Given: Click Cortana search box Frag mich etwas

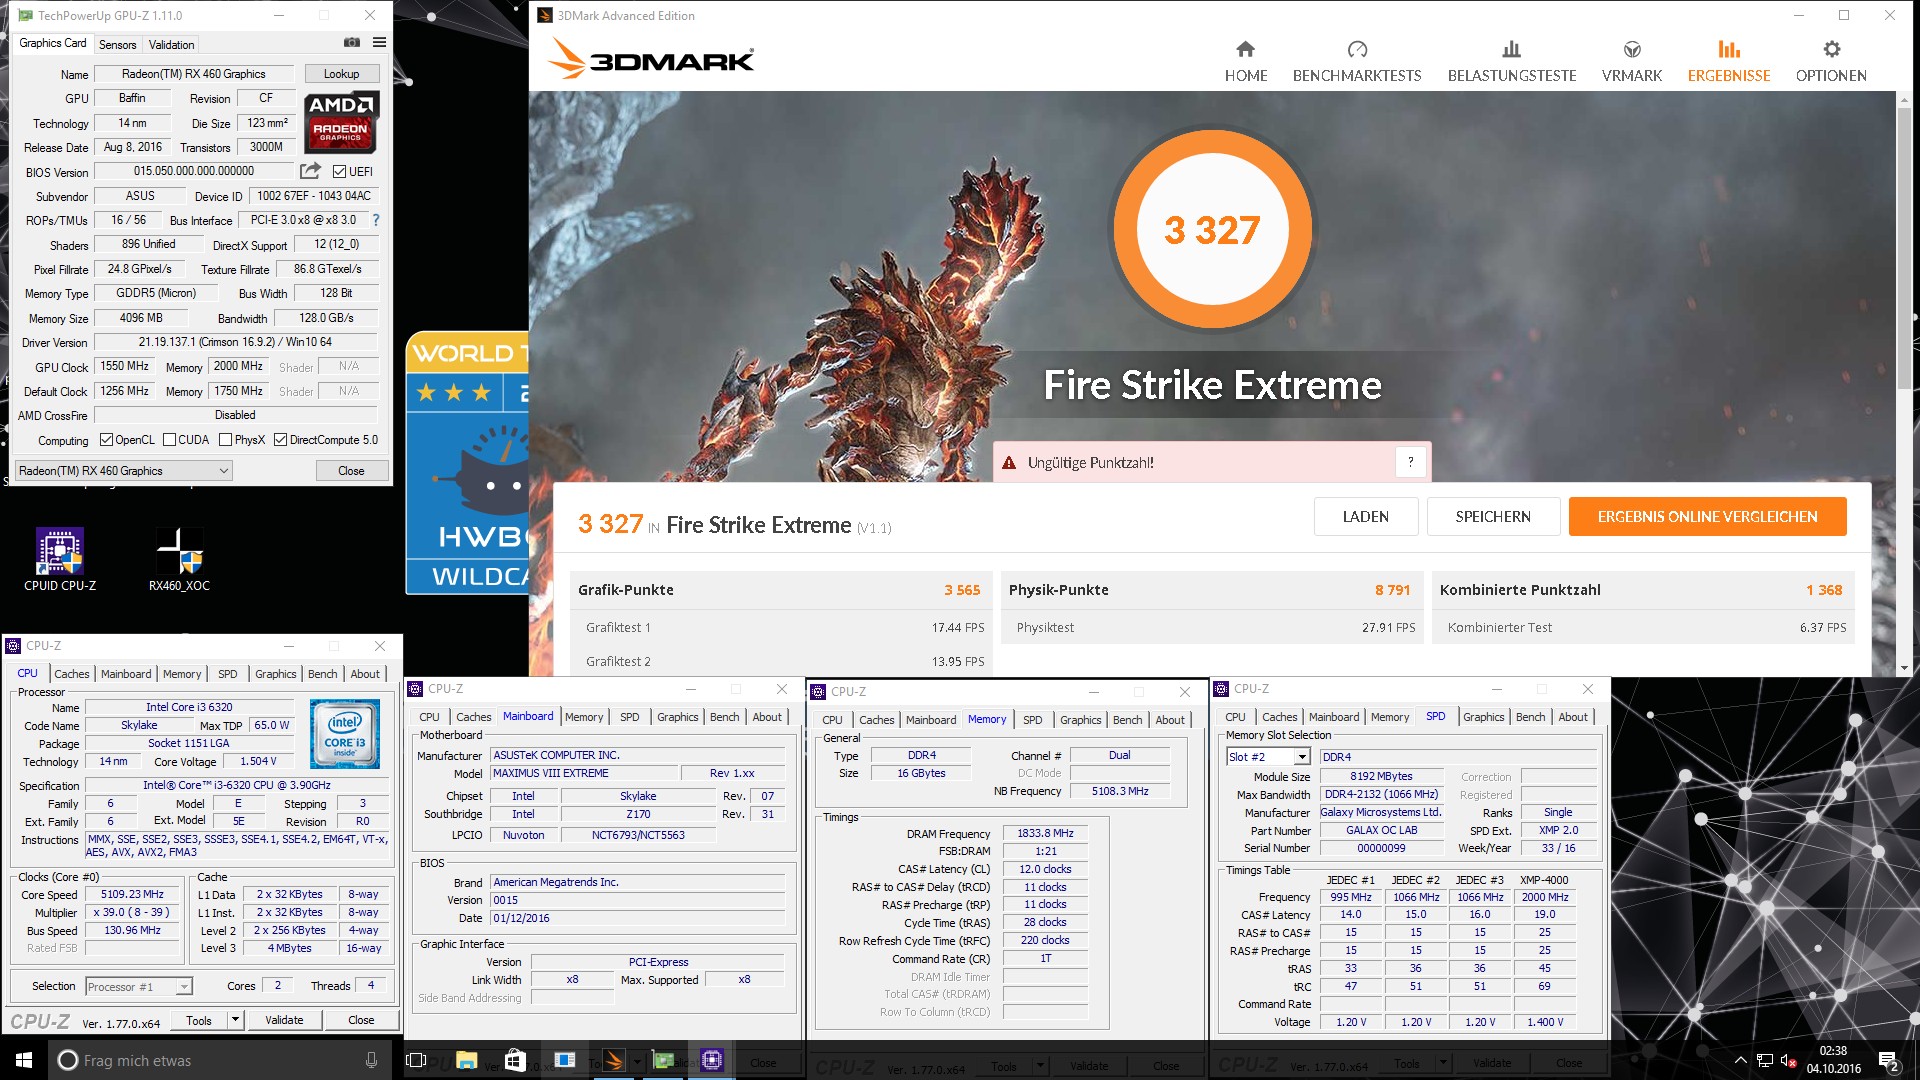Looking at the screenshot, I should [x=220, y=1060].
